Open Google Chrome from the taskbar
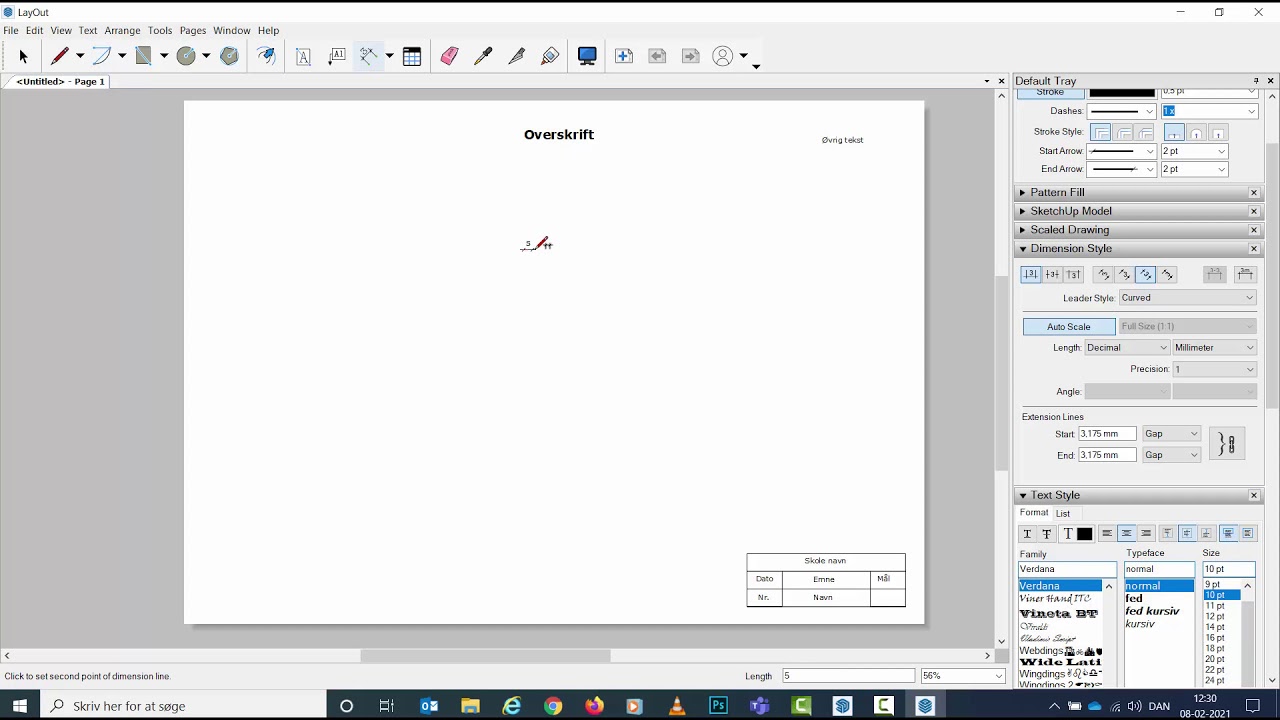The width and height of the screenshot is (1280, 720). point(553,706)
